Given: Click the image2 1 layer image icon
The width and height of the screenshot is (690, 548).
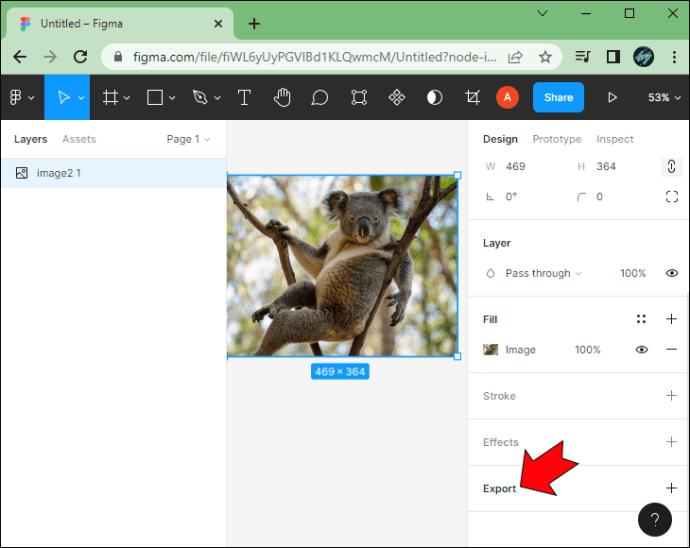Looking at the screenshot, I should click(x=22, y=173).
